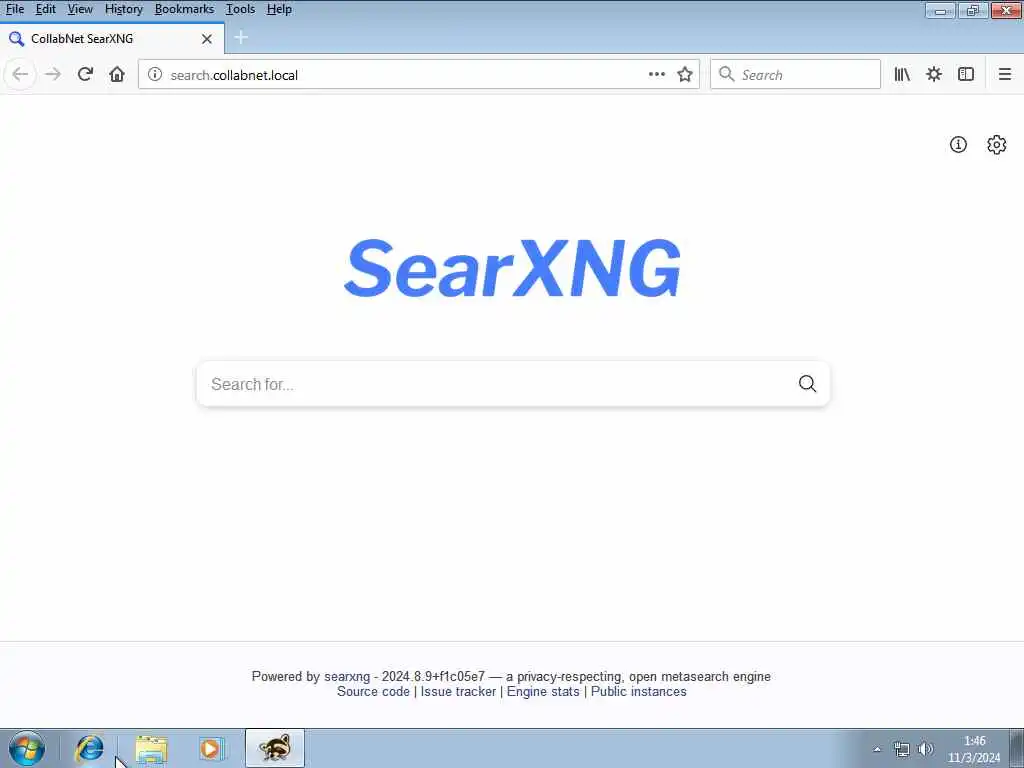Open the Source code link
This screenshot has width=1024, height=768.
(x=373, y=692)
